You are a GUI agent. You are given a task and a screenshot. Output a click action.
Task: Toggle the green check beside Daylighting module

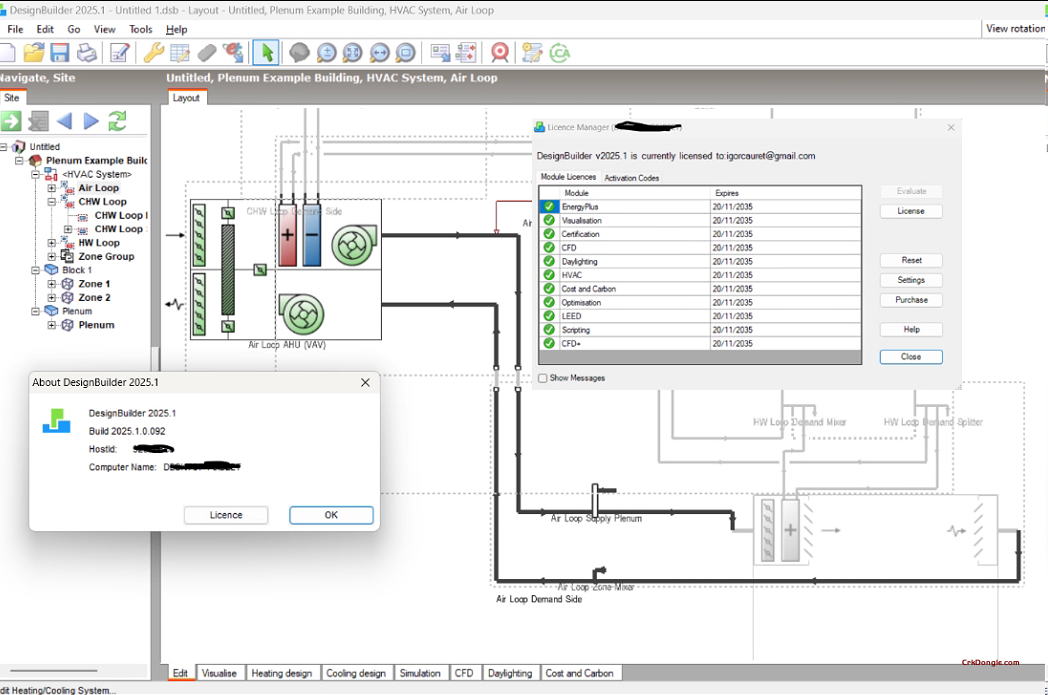548,261
